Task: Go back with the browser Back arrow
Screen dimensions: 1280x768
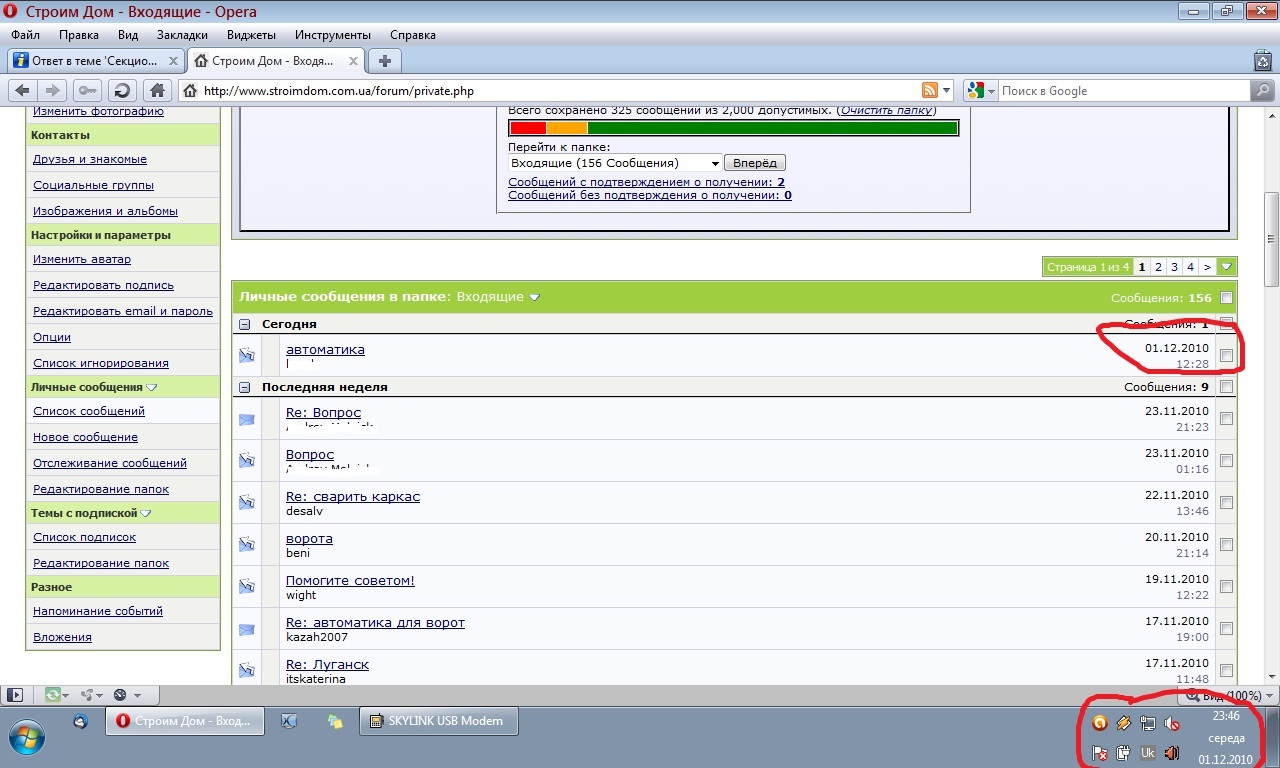Action: (22, 90)
